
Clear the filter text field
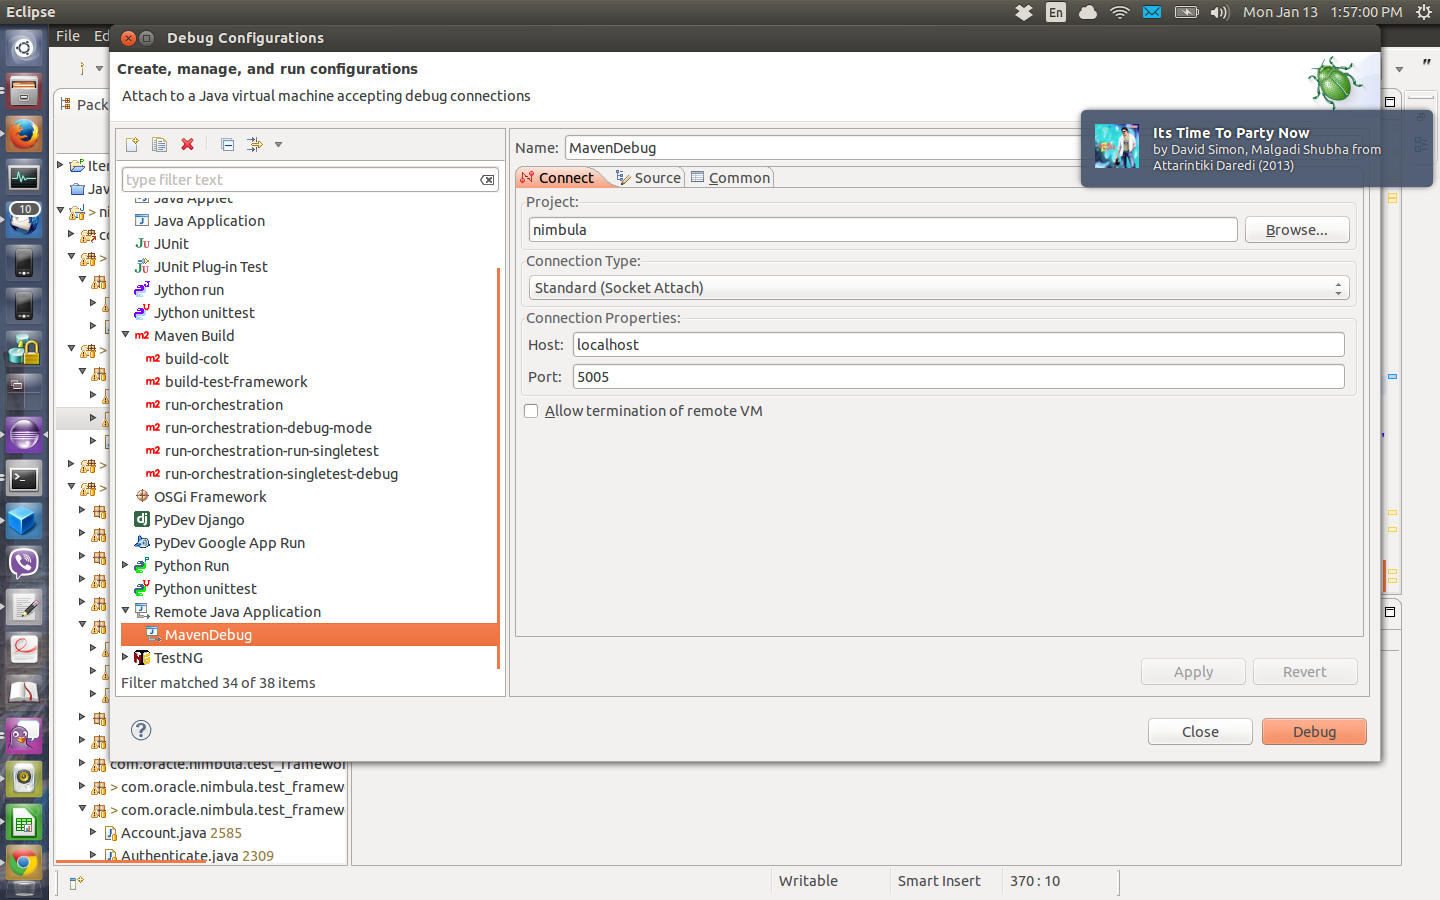coord(487,179)
